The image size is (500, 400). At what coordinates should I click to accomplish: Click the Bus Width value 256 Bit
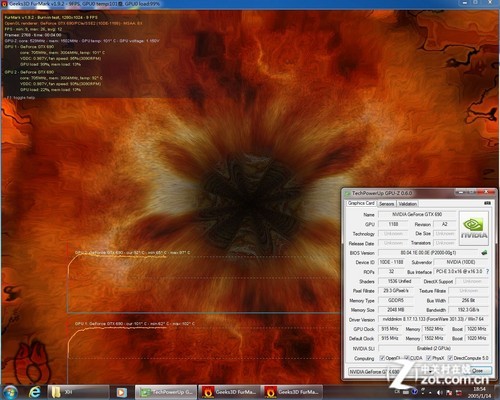(468, 300)
